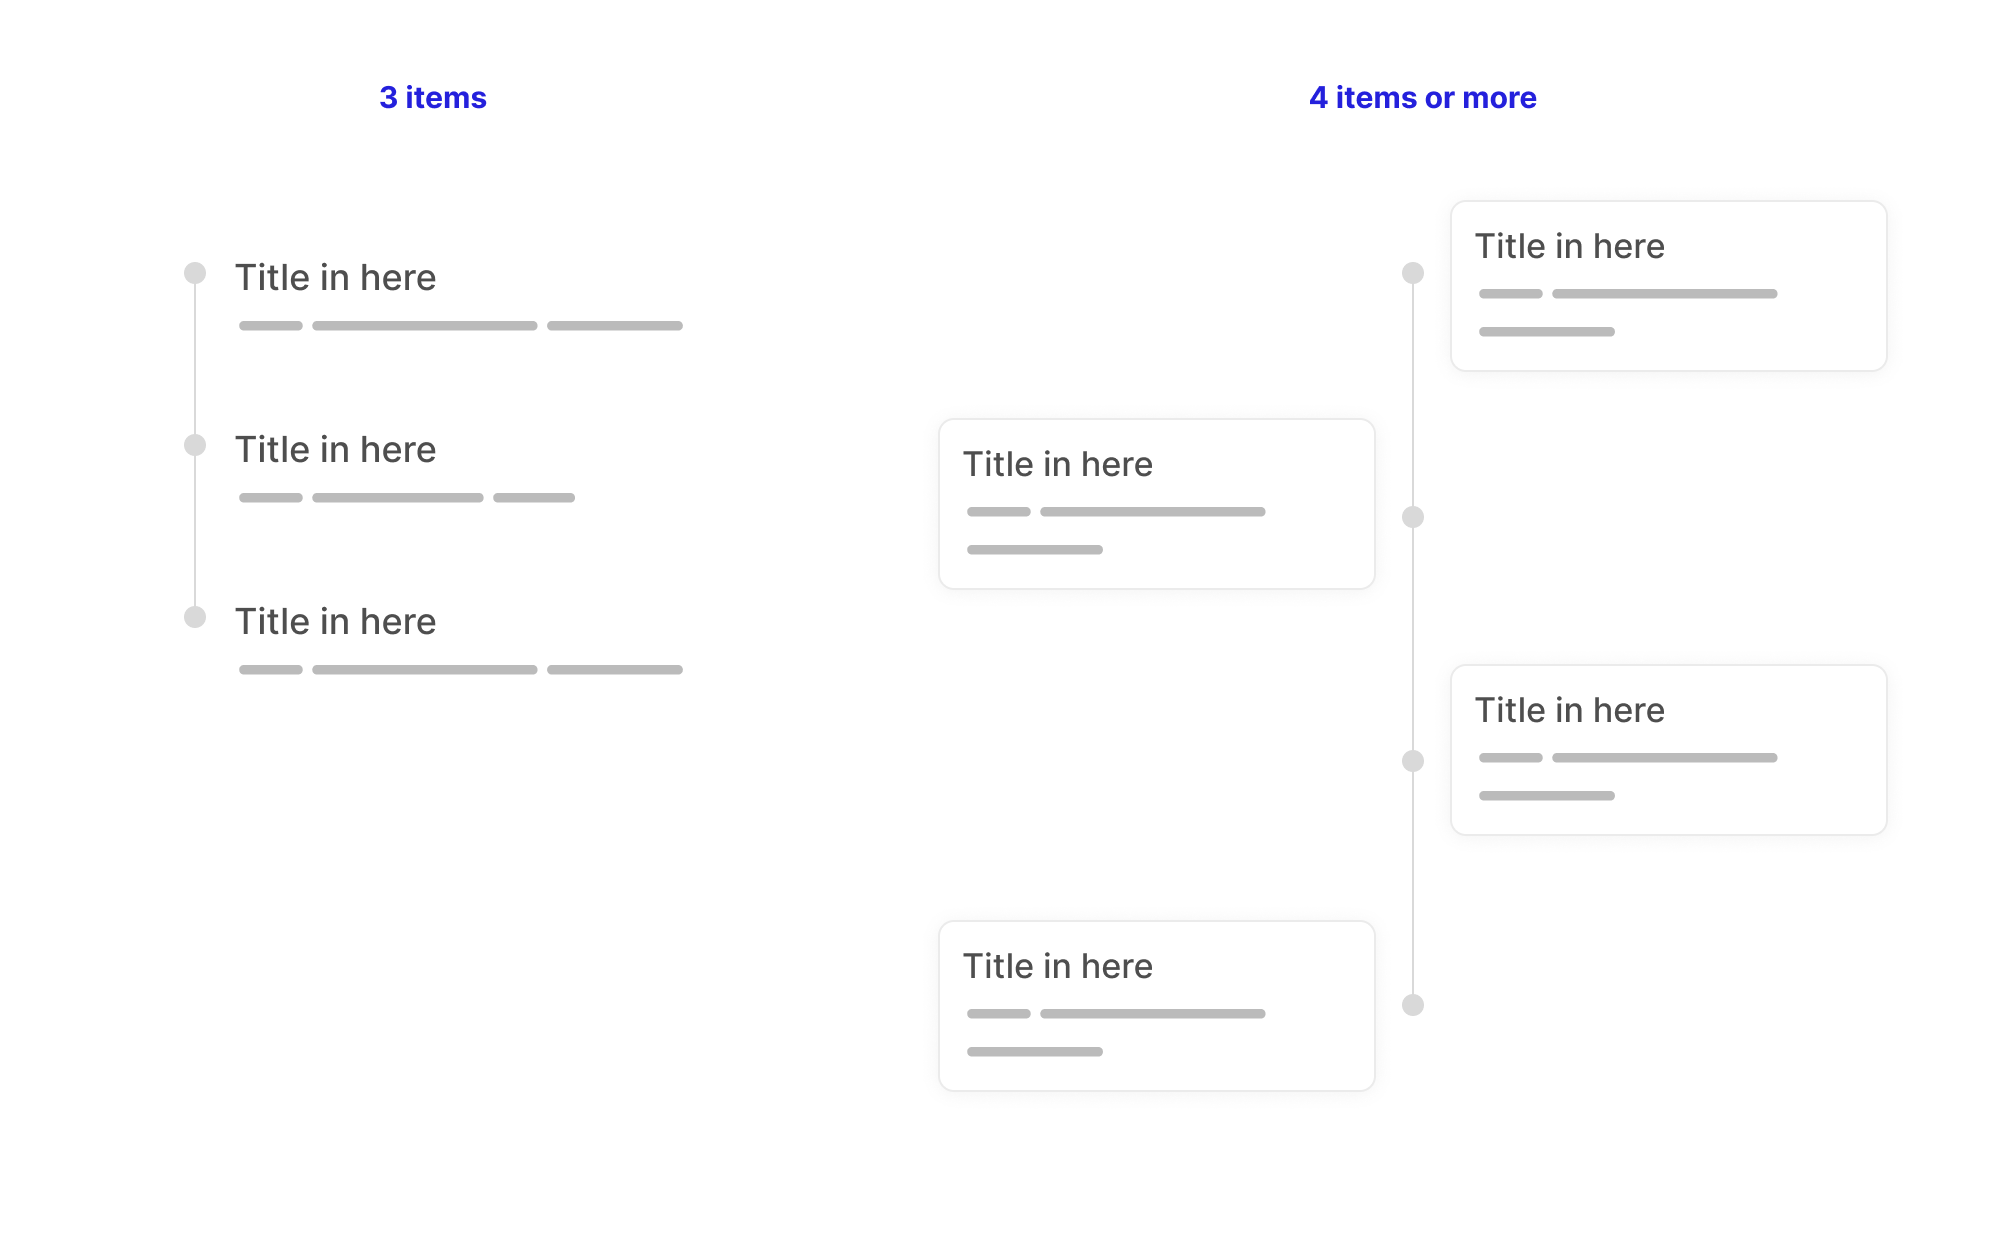Click the placeholder text under the first list title

tap(460, 326)
